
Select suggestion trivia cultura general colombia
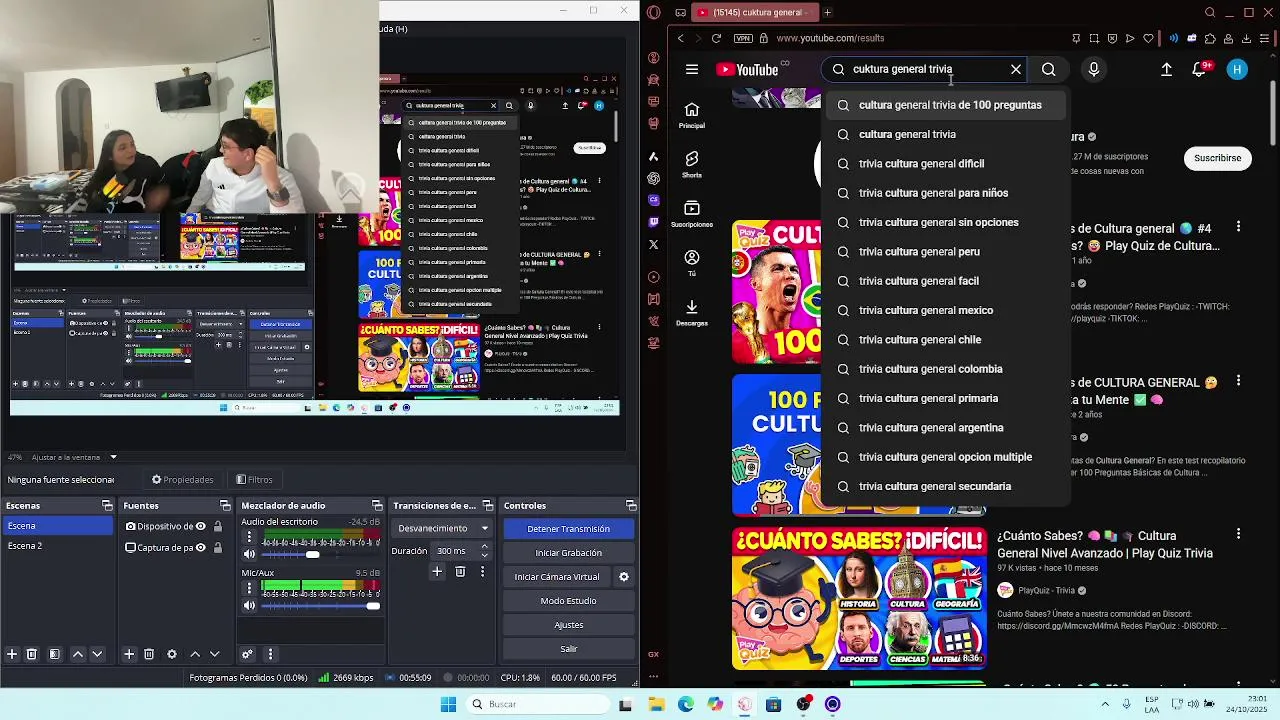tap(945, 369)
